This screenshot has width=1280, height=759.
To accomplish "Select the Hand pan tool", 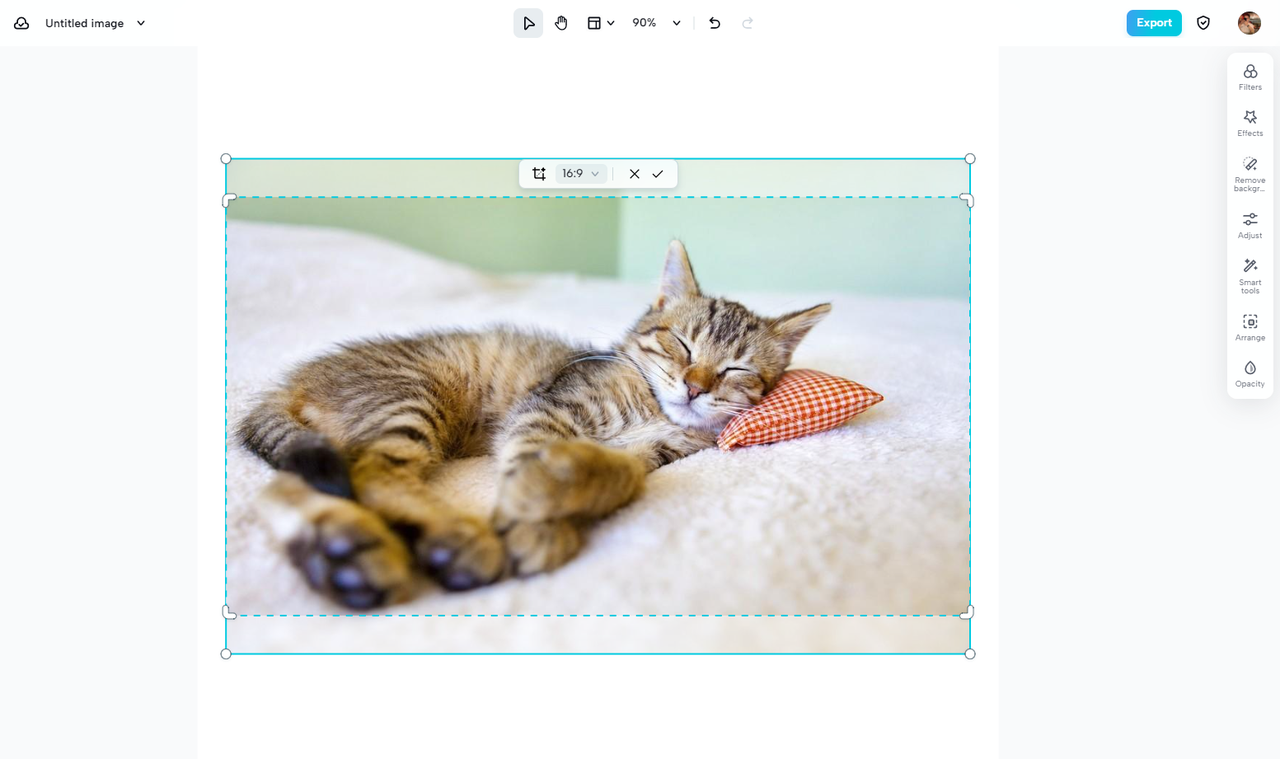I will 561,22.
